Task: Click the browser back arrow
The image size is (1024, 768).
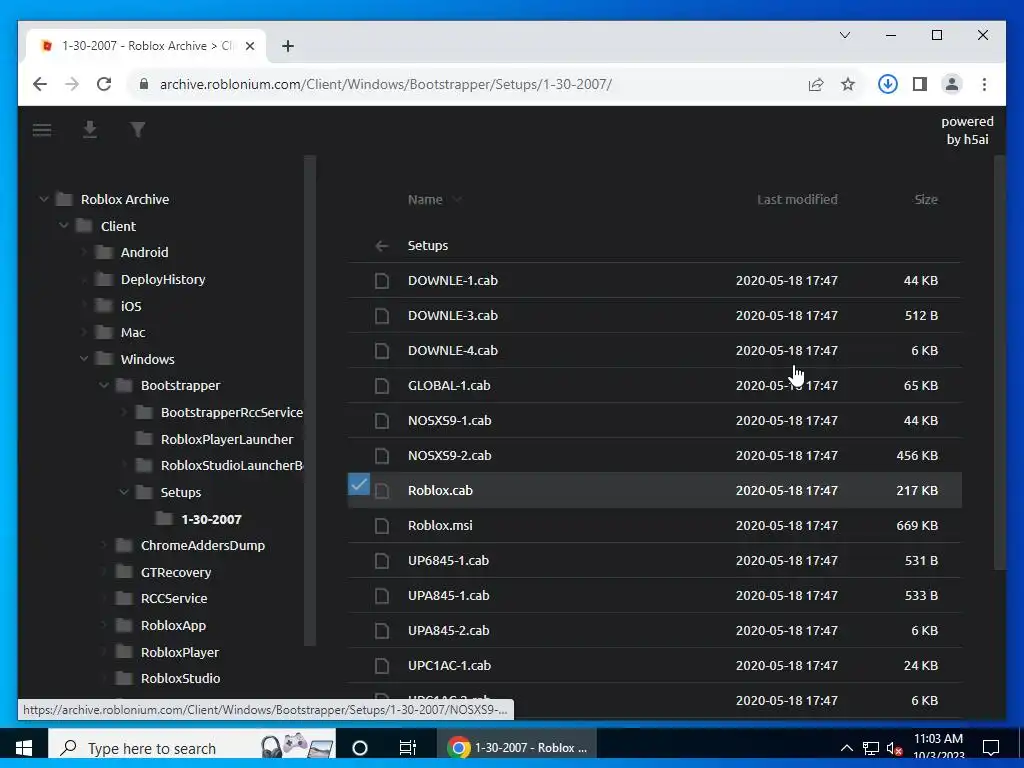Action: click(x=40, y=84)
